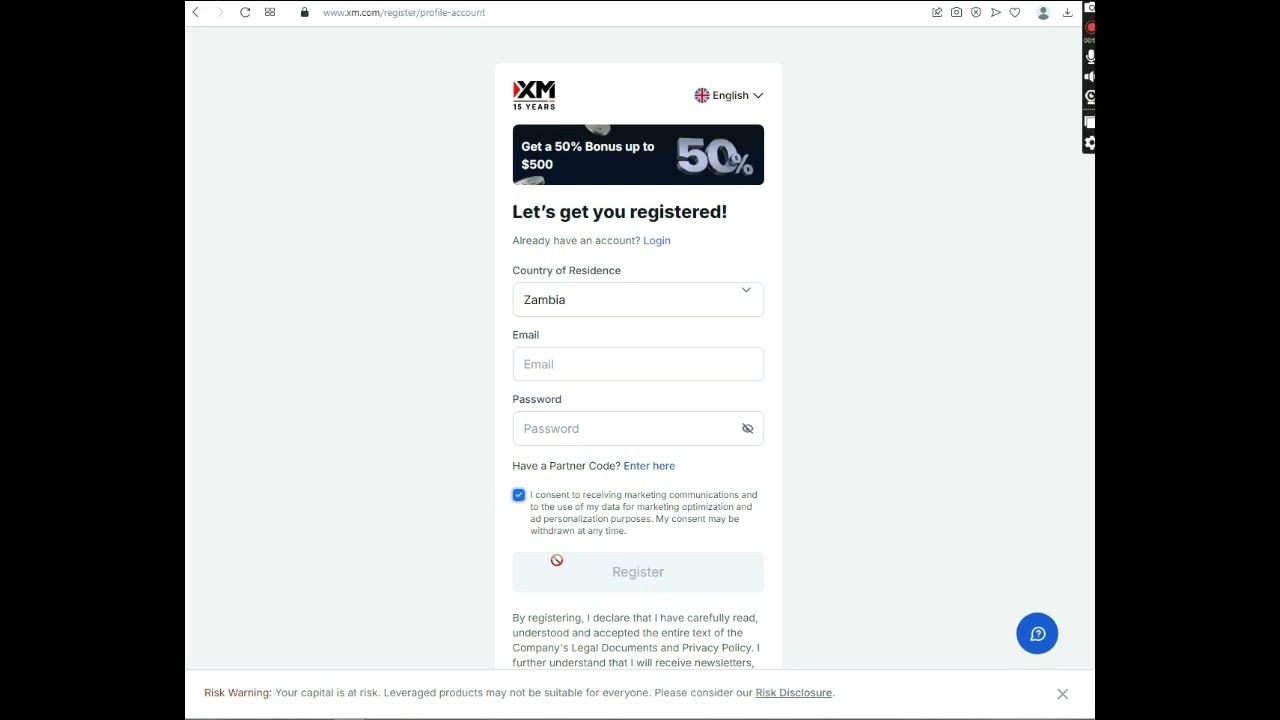This screenshot has width=1280, height=720.
Task: Click the 'Country of Residence' label
Action: (566, 270)
